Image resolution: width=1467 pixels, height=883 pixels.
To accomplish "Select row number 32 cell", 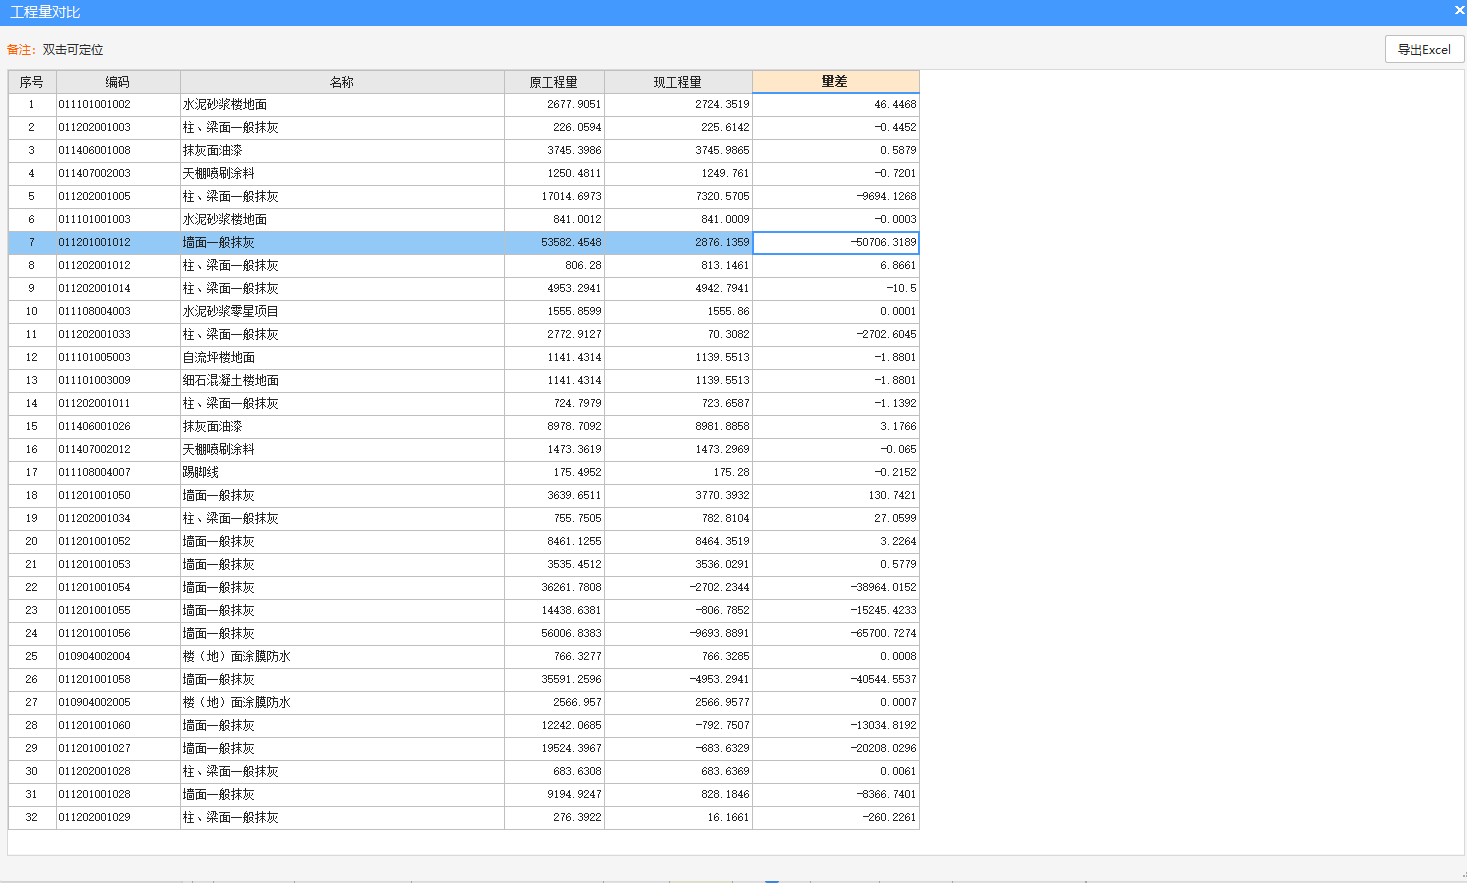I will [x=32, y=817].
